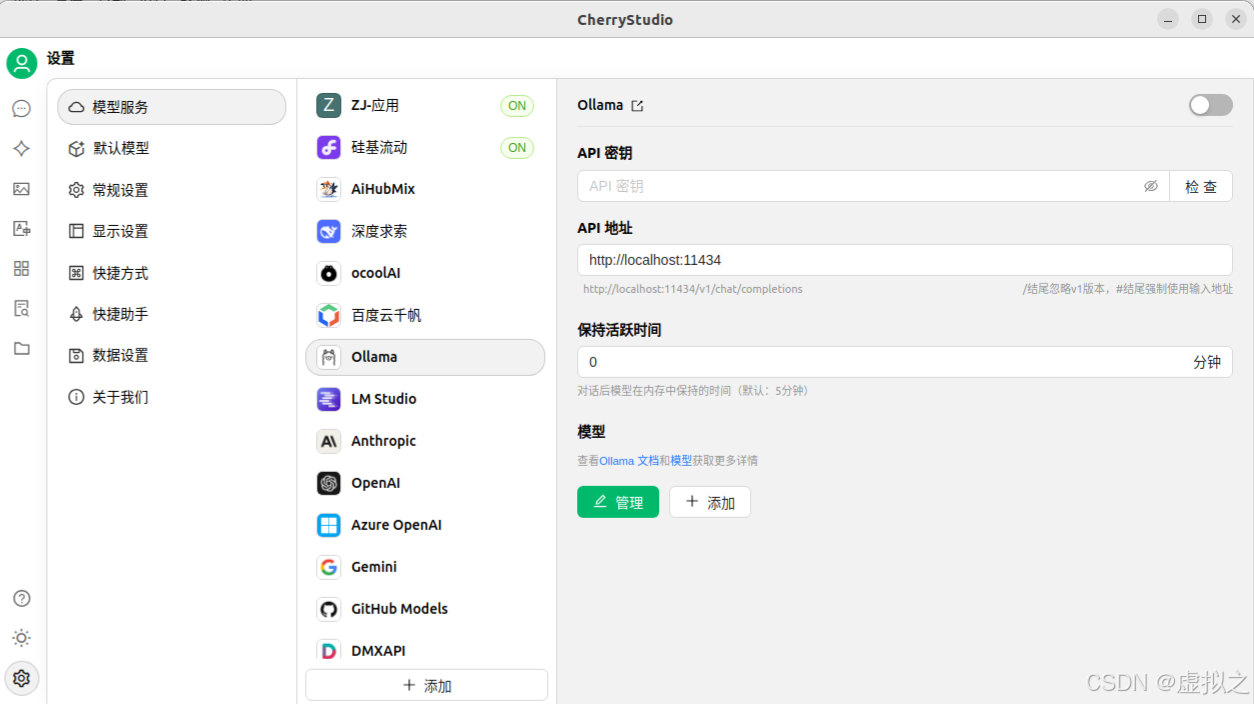The width and height of the screenshot is (1254, 704).
Task: Click ON badge for 硅基流动
Action: [517, 147]
